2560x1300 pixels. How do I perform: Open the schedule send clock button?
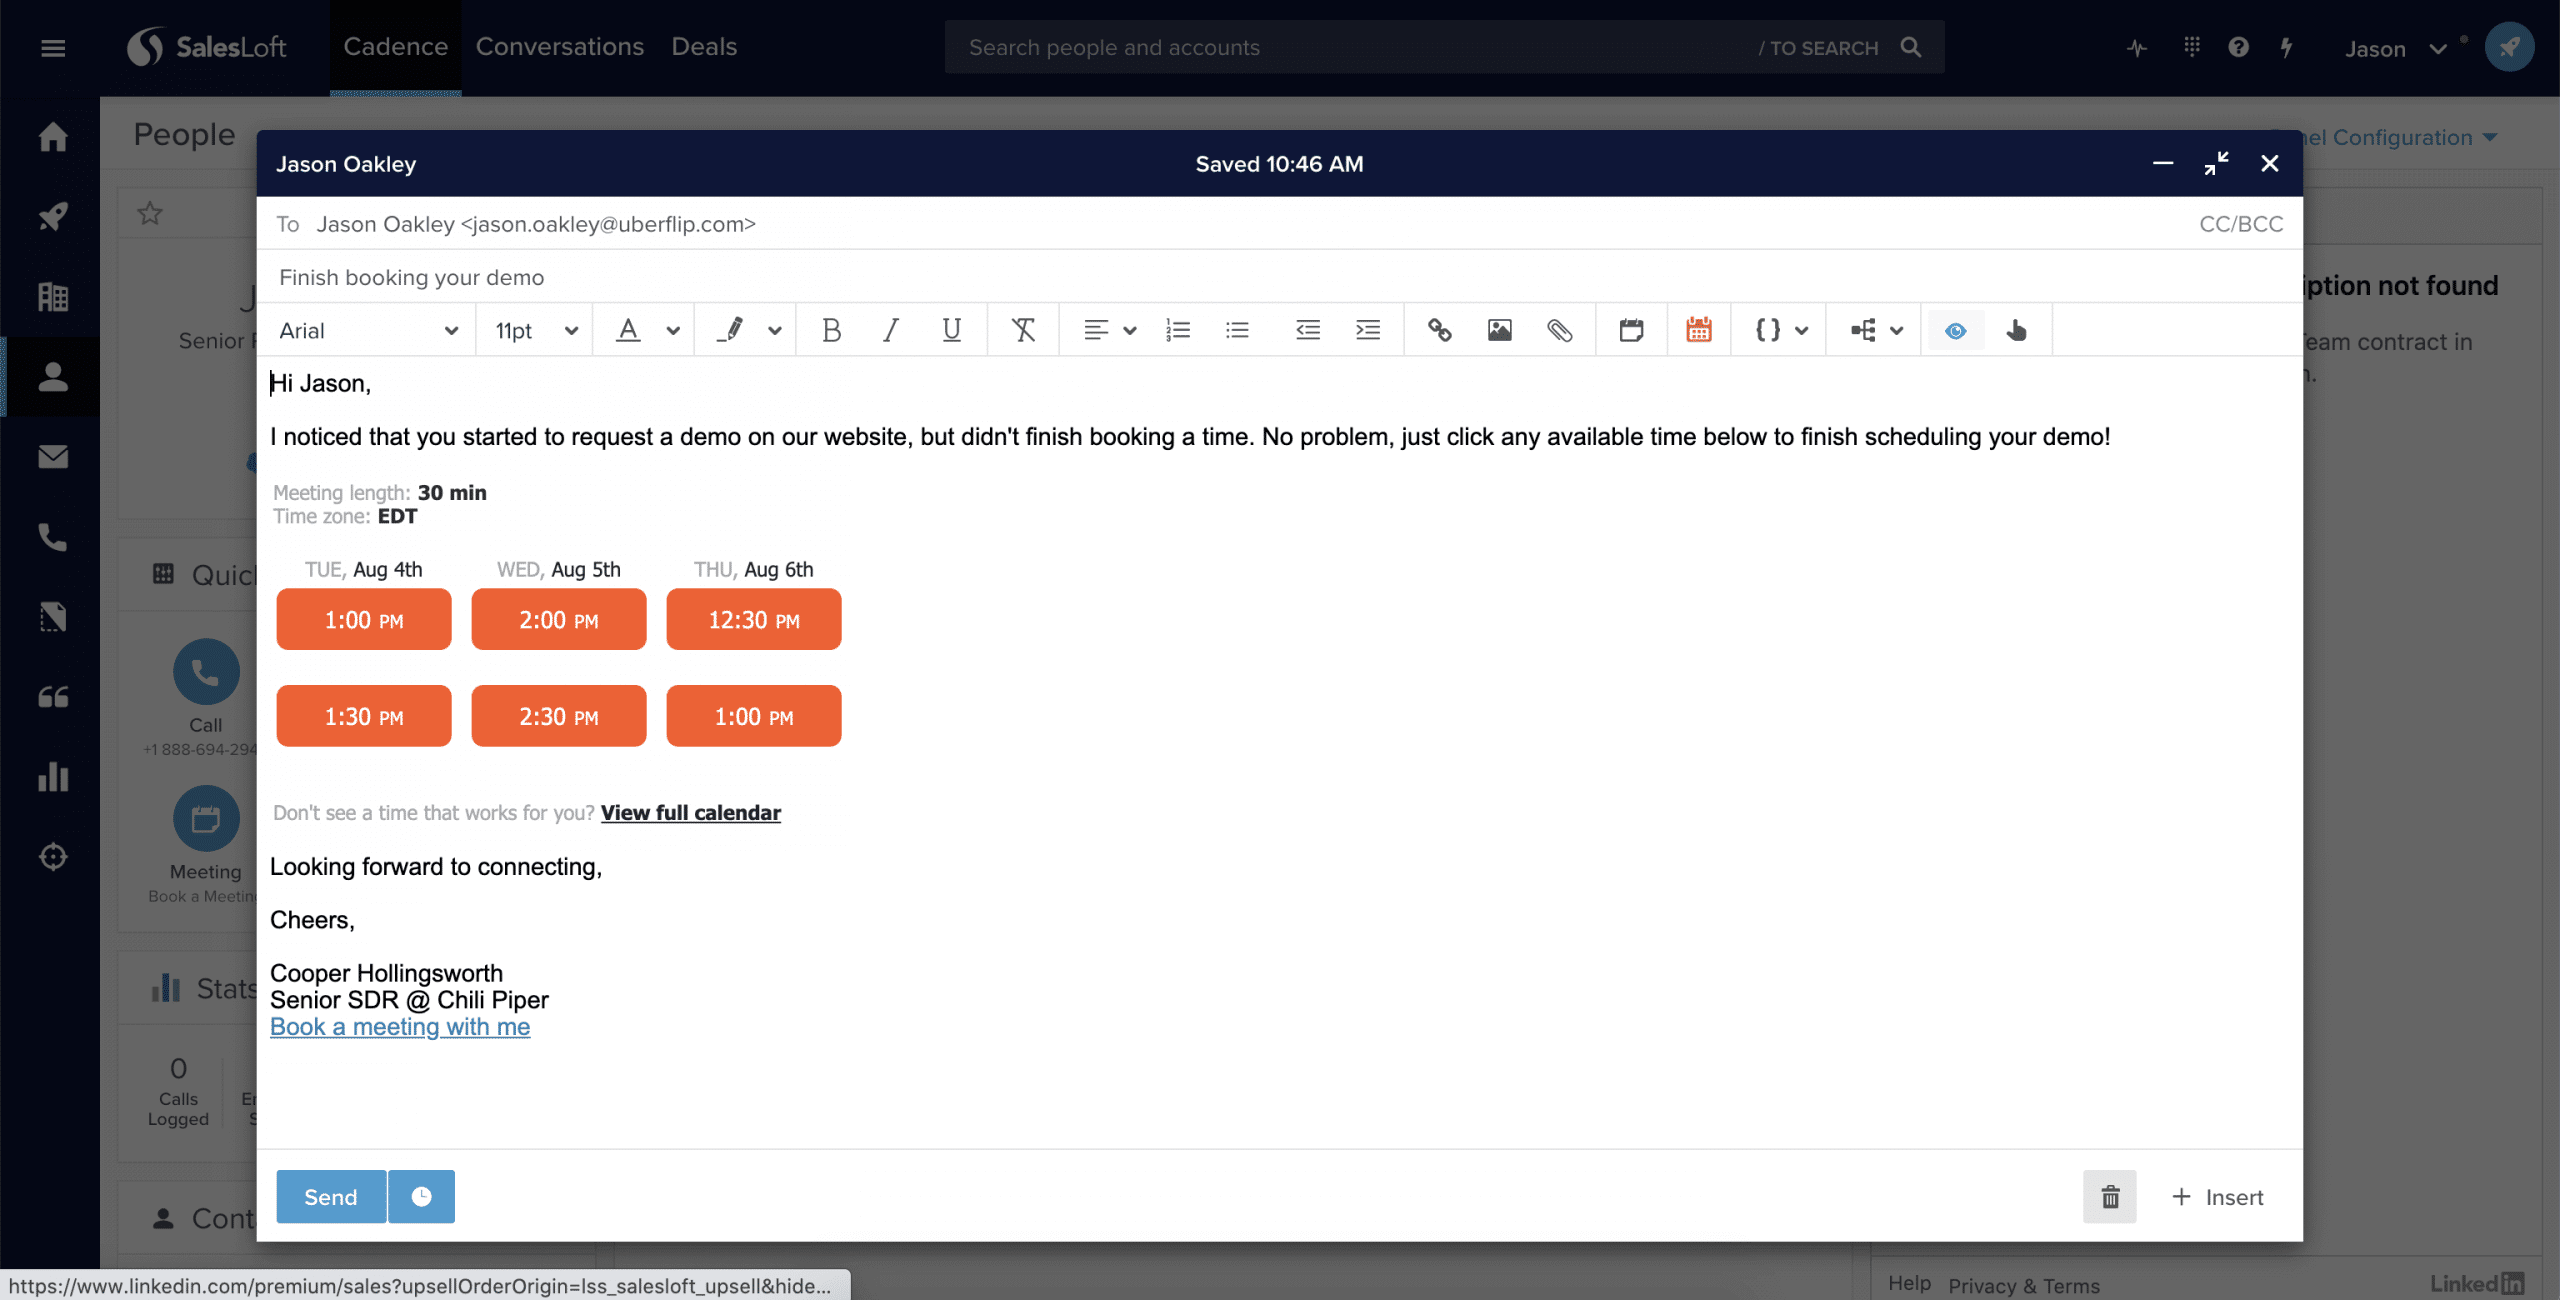tap(421, 1196)
